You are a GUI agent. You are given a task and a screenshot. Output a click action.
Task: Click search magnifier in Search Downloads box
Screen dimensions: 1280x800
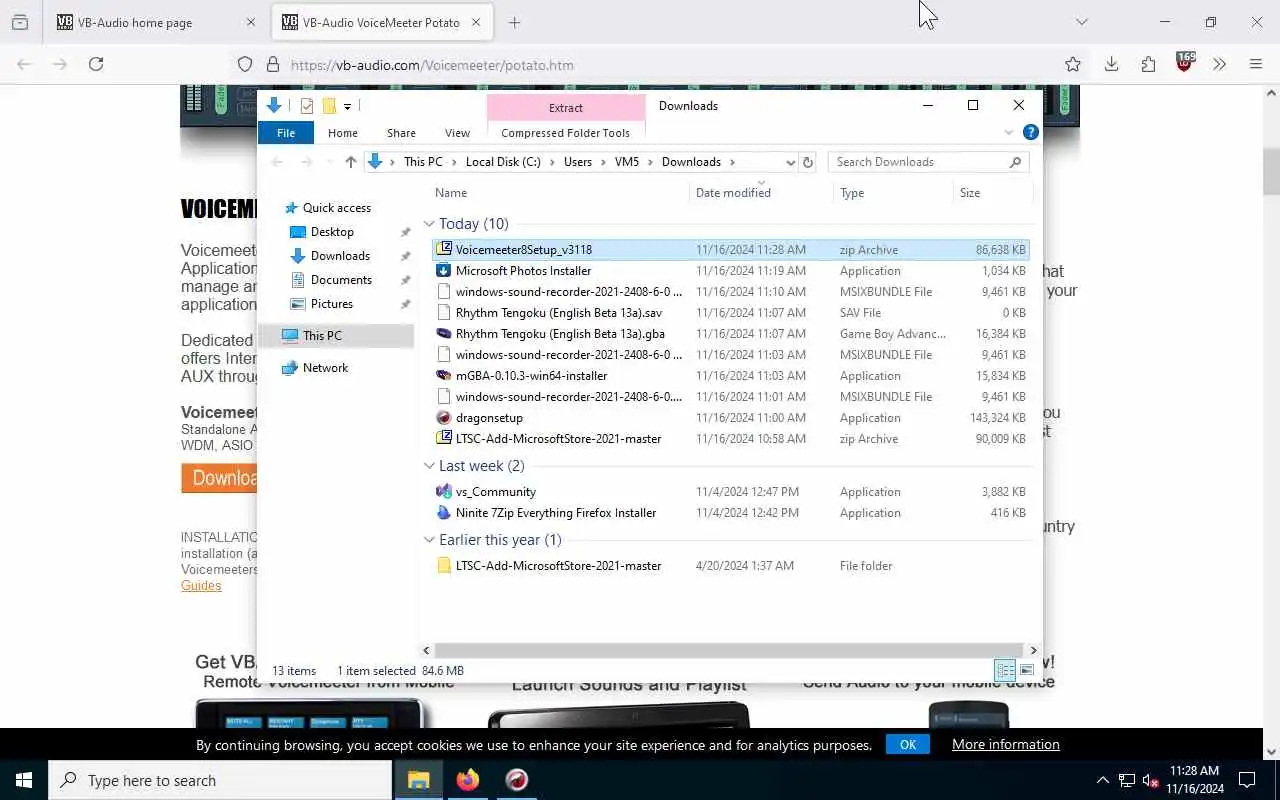(x=1015, y=162)
